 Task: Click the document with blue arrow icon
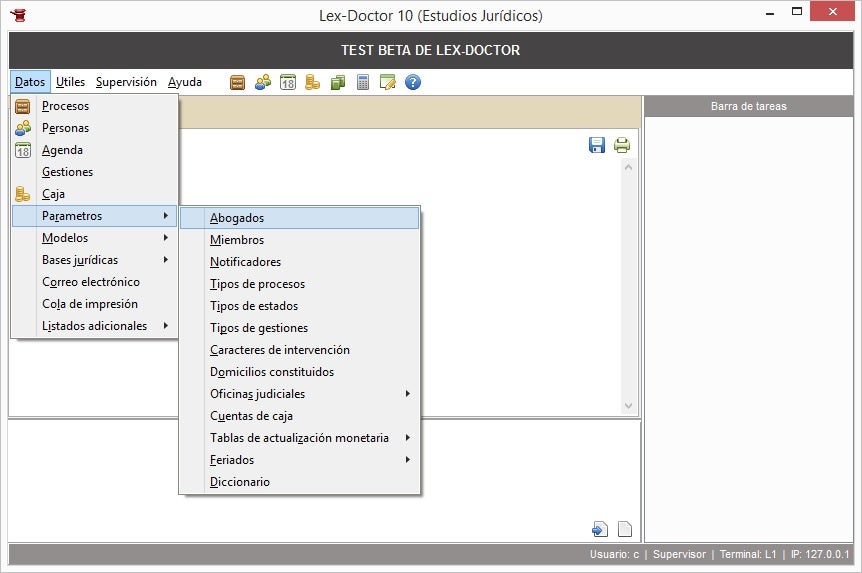click(600, 529)
